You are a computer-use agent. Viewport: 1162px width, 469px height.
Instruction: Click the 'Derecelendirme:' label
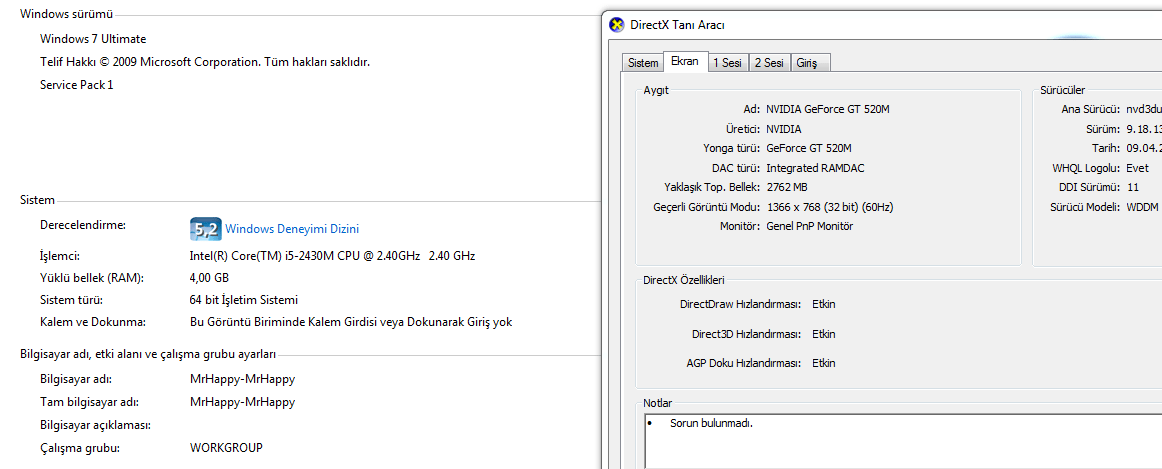[x=82, y=224]
